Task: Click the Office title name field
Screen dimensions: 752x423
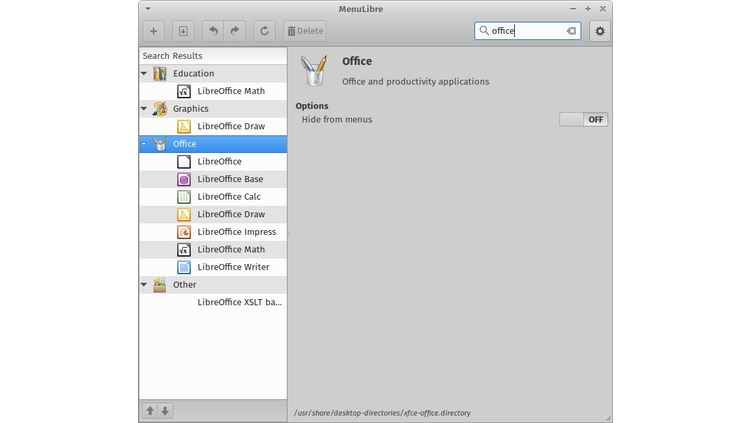Action: pyautogui.click(x=357, y=62)
